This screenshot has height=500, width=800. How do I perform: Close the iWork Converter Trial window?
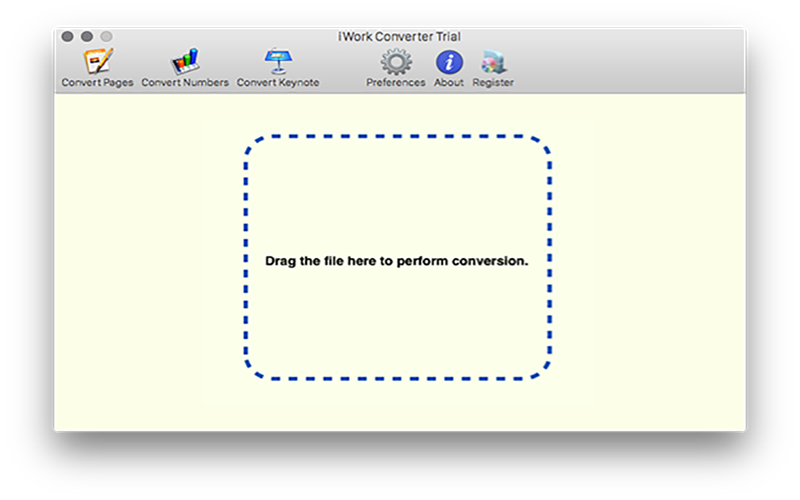(67, 36)
